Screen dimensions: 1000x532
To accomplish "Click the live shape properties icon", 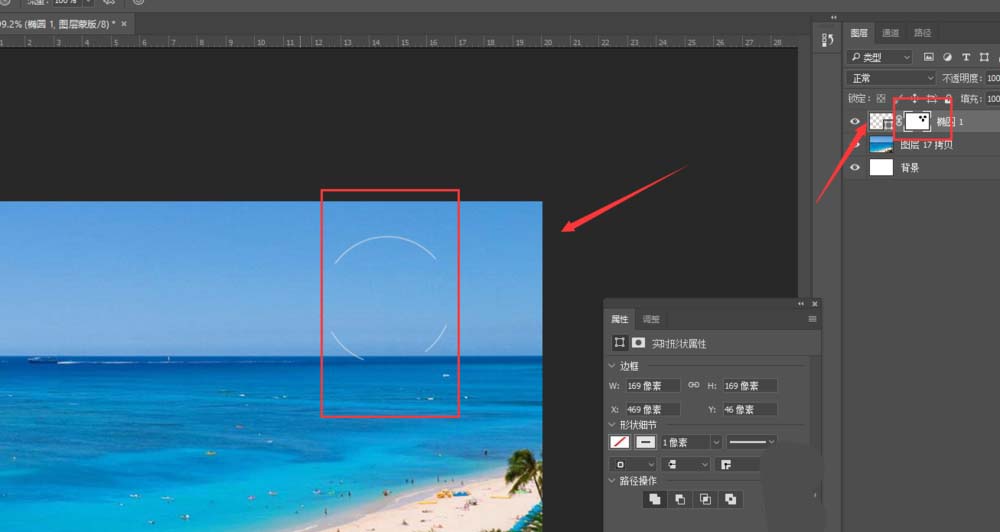I will [x=619, y=343].
